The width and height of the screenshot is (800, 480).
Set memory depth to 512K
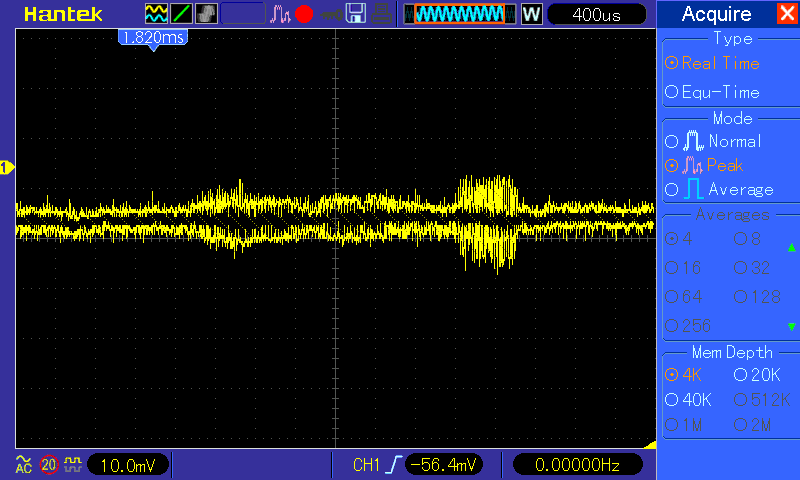point(762,399)
